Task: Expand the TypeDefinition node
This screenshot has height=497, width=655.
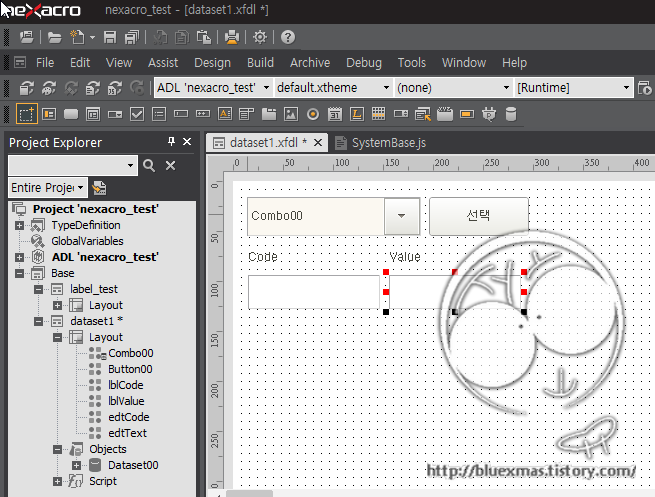Action: coord(19,226)
